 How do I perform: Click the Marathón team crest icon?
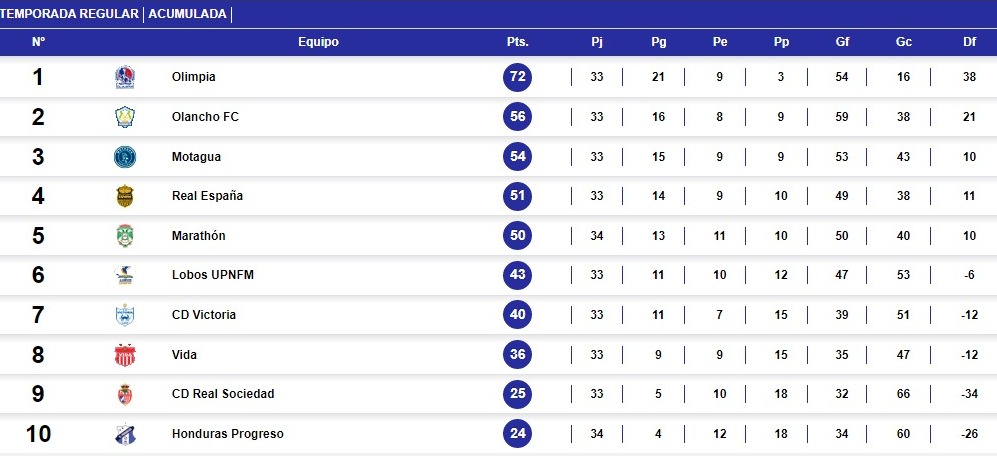pos(124,236)
